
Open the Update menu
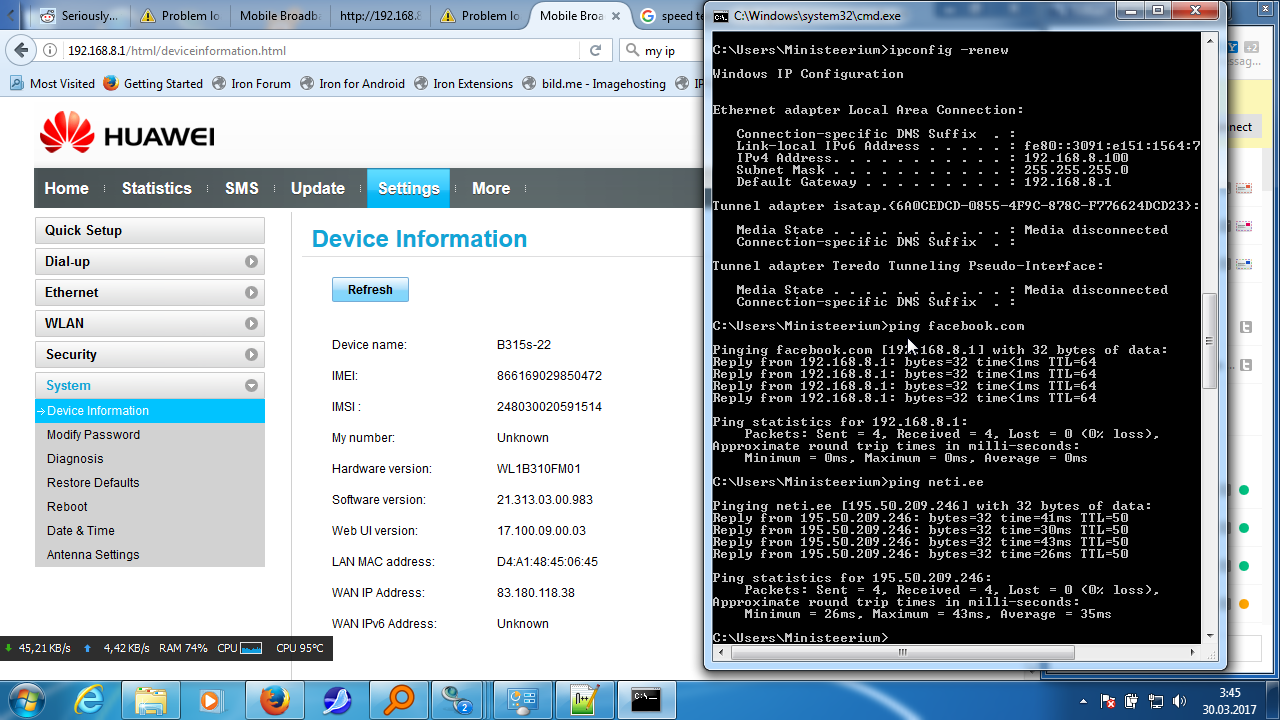(x=318, y=188)
